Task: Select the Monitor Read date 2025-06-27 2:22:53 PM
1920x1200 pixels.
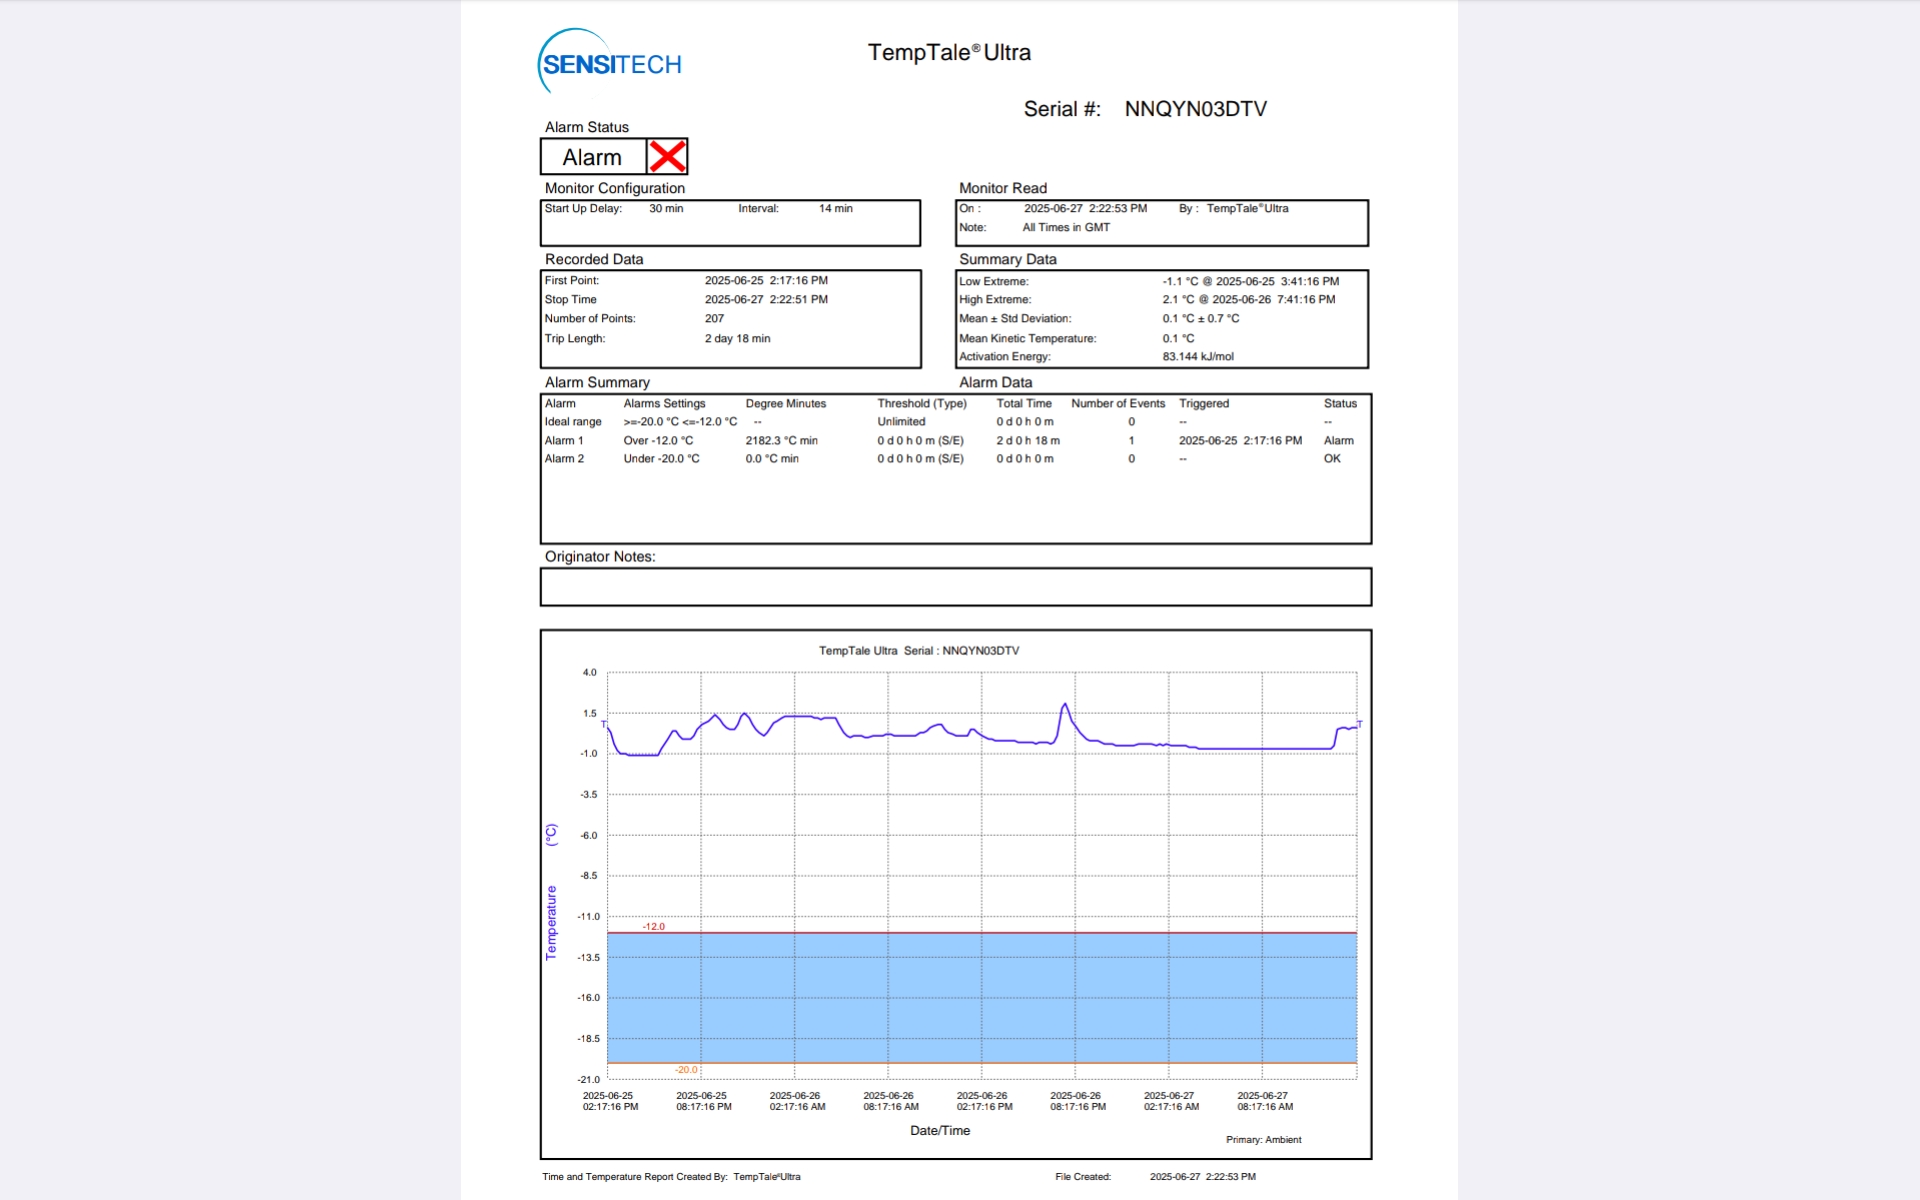Action: [1085, 208]
